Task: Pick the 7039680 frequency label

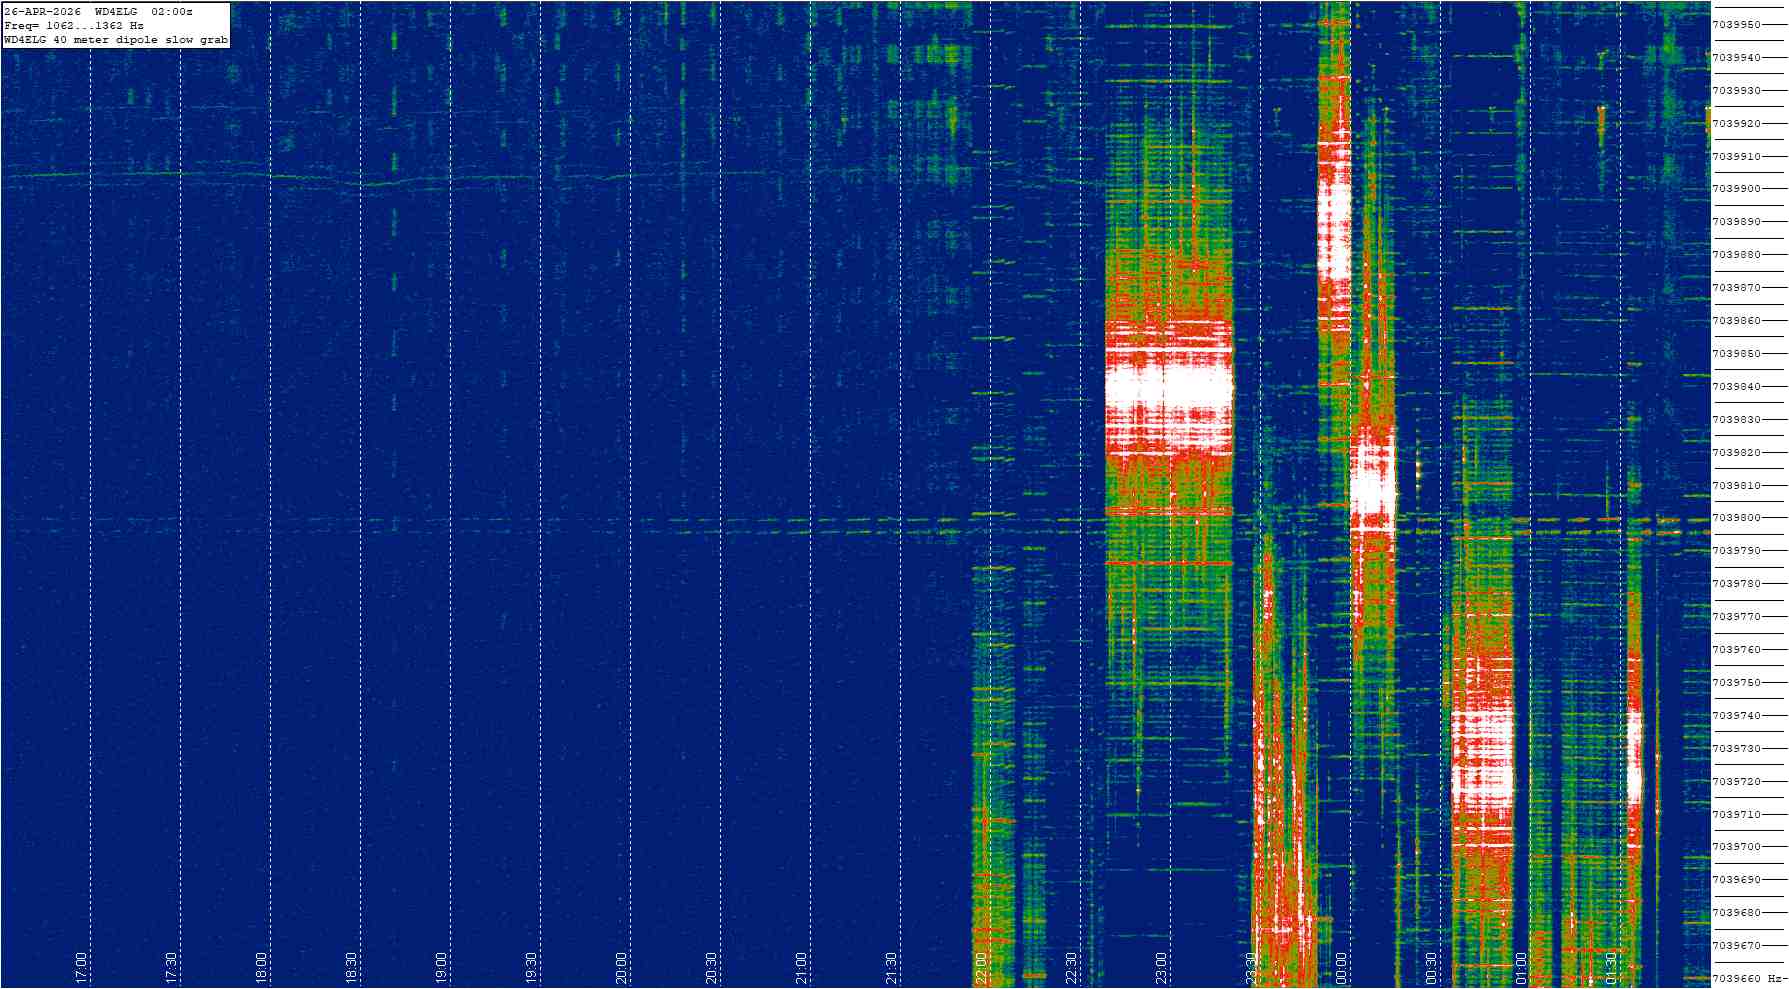Action: click(x=1737, y=912)
